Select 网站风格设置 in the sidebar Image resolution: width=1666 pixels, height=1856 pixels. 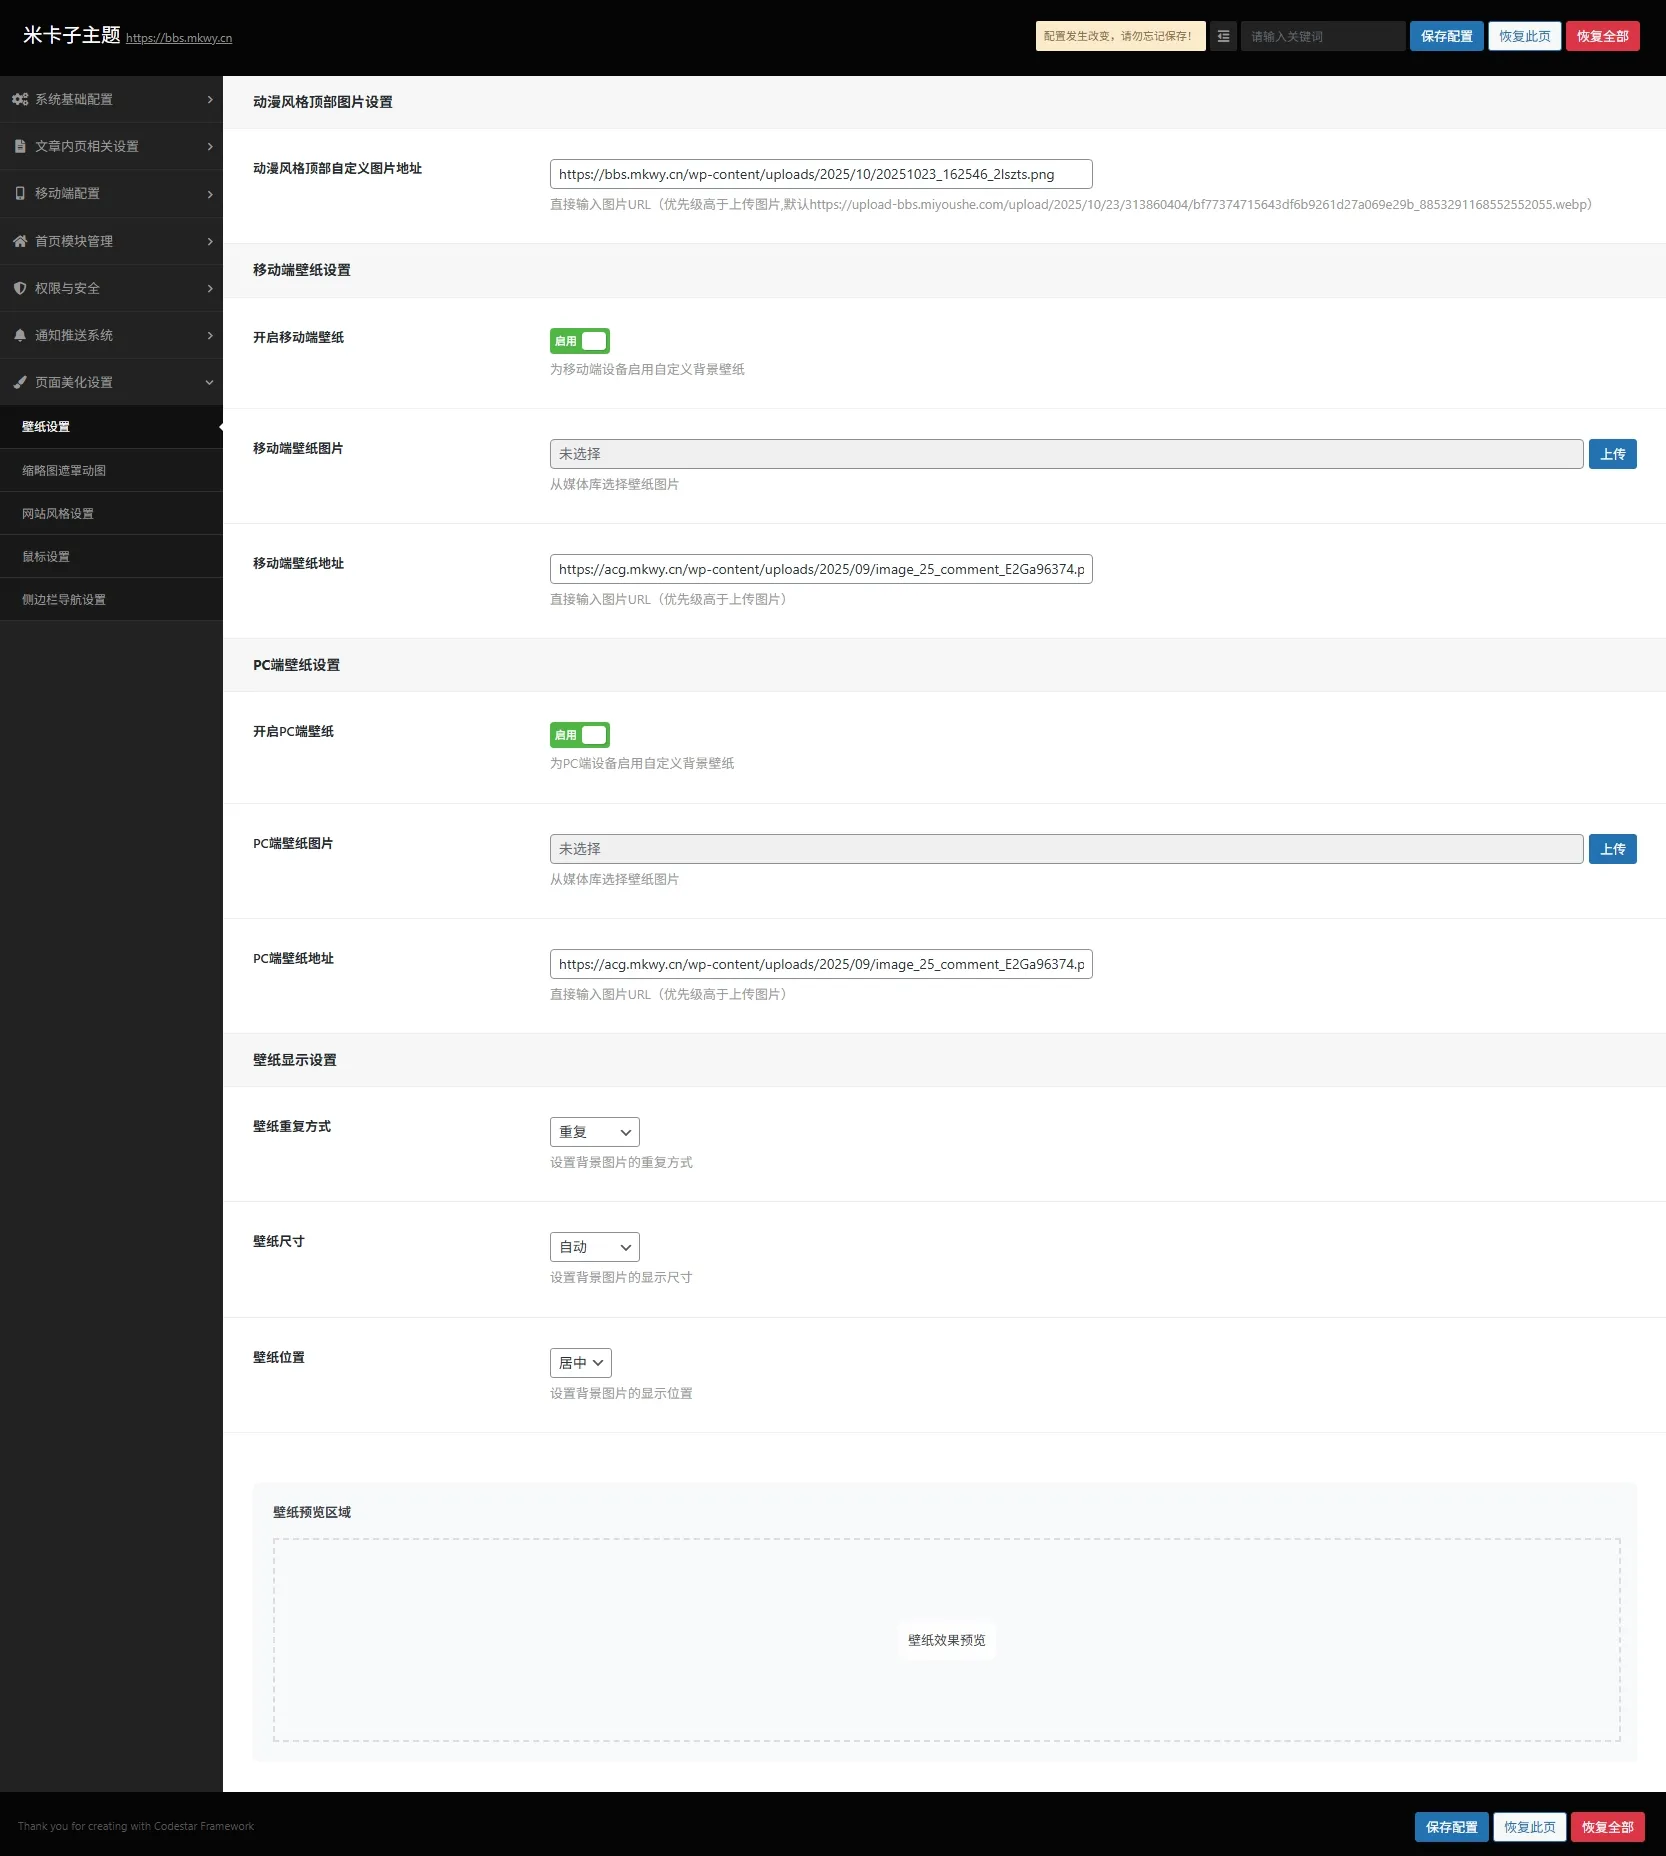tap(58, 513)
